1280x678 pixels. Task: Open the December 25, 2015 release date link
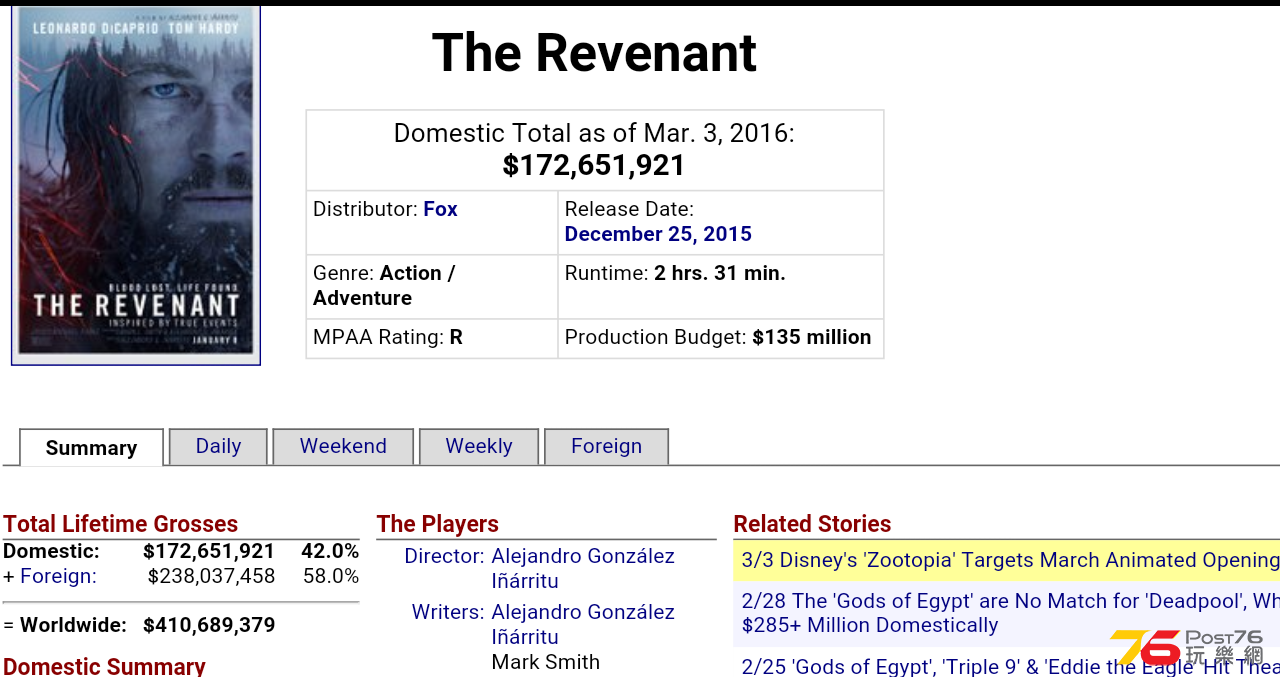[658, 234]
